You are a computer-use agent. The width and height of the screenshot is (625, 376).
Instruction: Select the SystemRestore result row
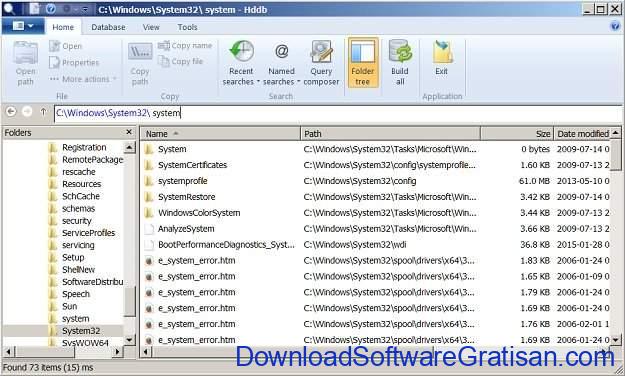click(x=376, y=197)
